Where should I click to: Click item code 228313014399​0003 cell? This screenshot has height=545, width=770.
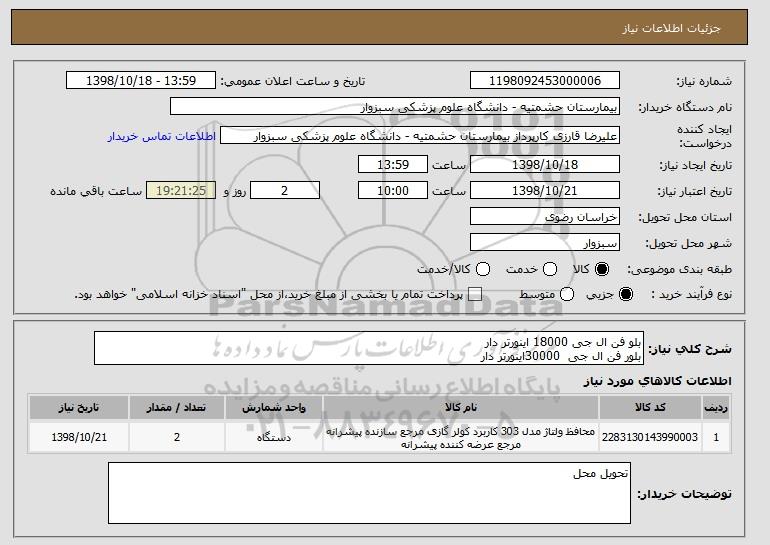click(650, 437)
